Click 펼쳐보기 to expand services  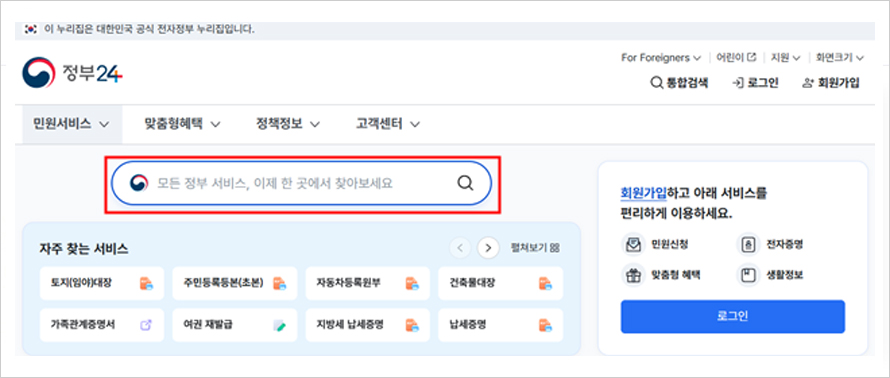[535, 247]
